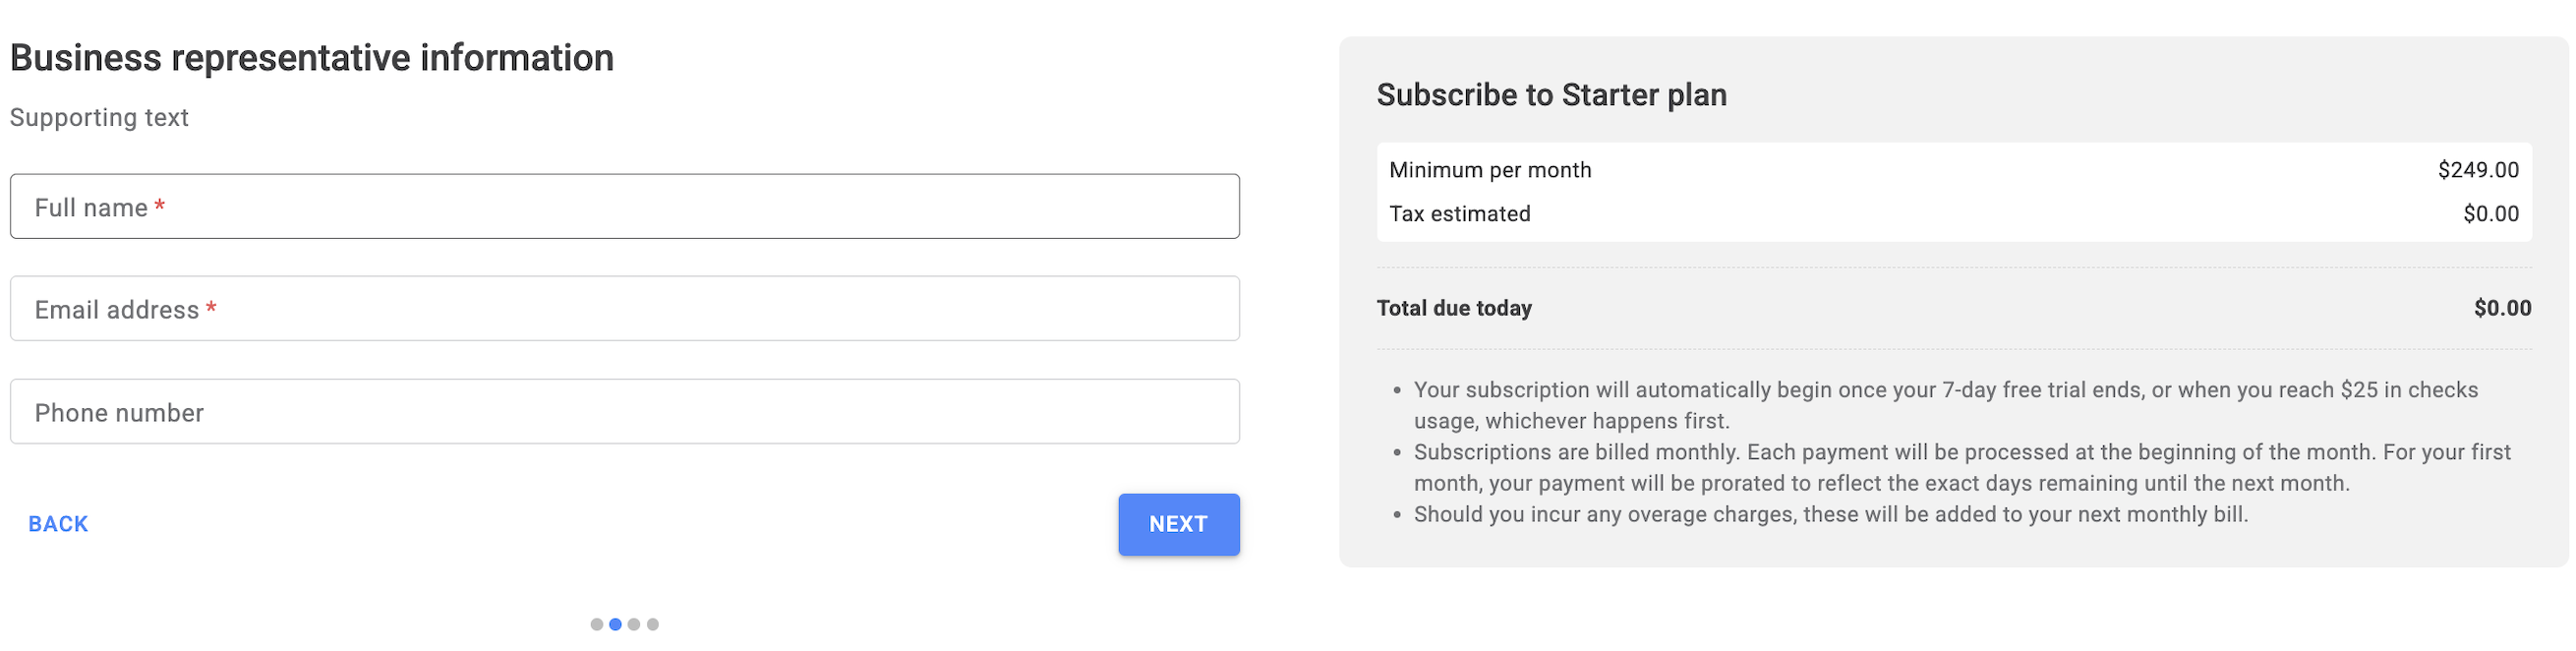This screenshot has height=651, width=2576.
Task: Click the Full name input field
Action: [x=624, y=207]
